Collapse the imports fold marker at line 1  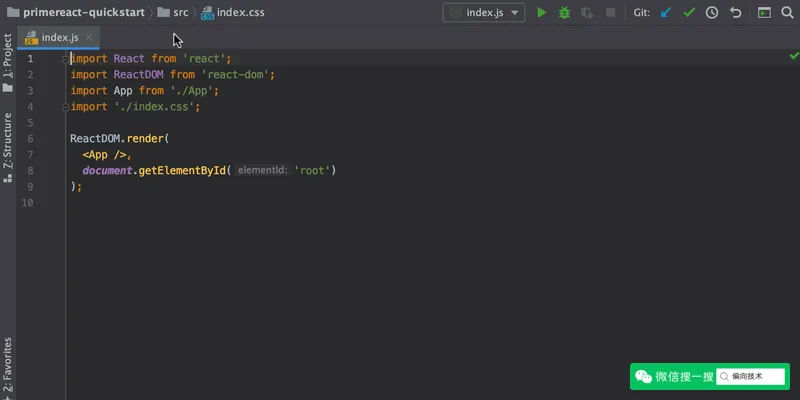(x=65, y=59)
